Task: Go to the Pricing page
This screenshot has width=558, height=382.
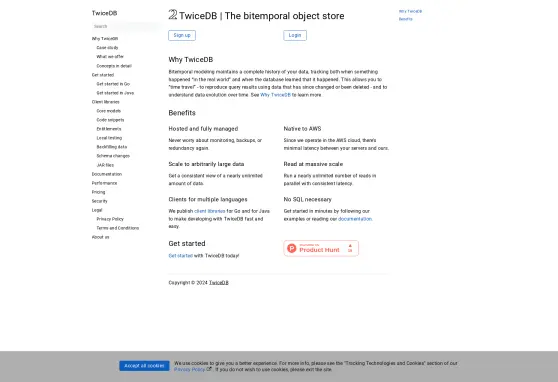Action: point(98,192)
